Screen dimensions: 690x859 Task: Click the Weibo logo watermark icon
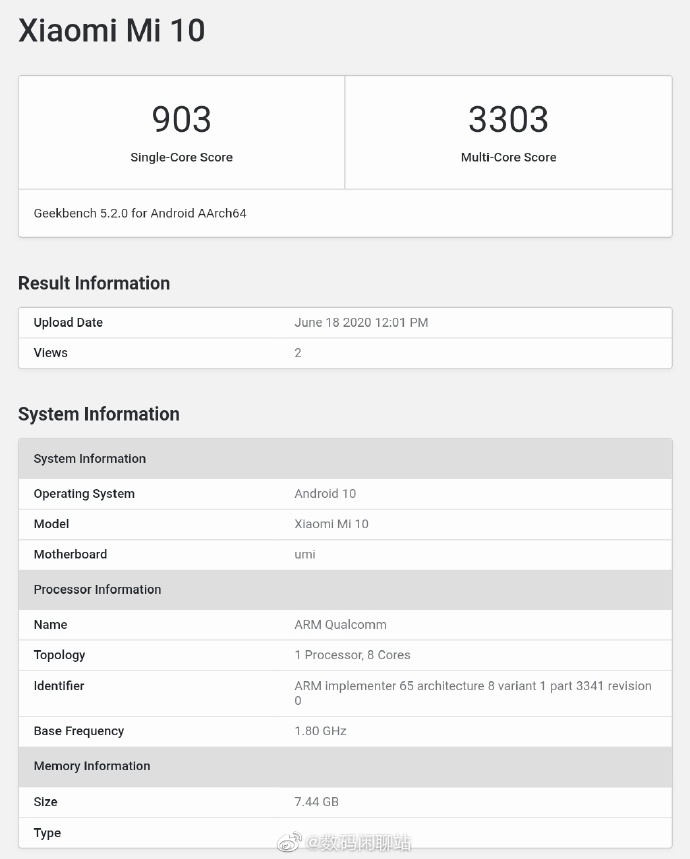coord(288,843)
